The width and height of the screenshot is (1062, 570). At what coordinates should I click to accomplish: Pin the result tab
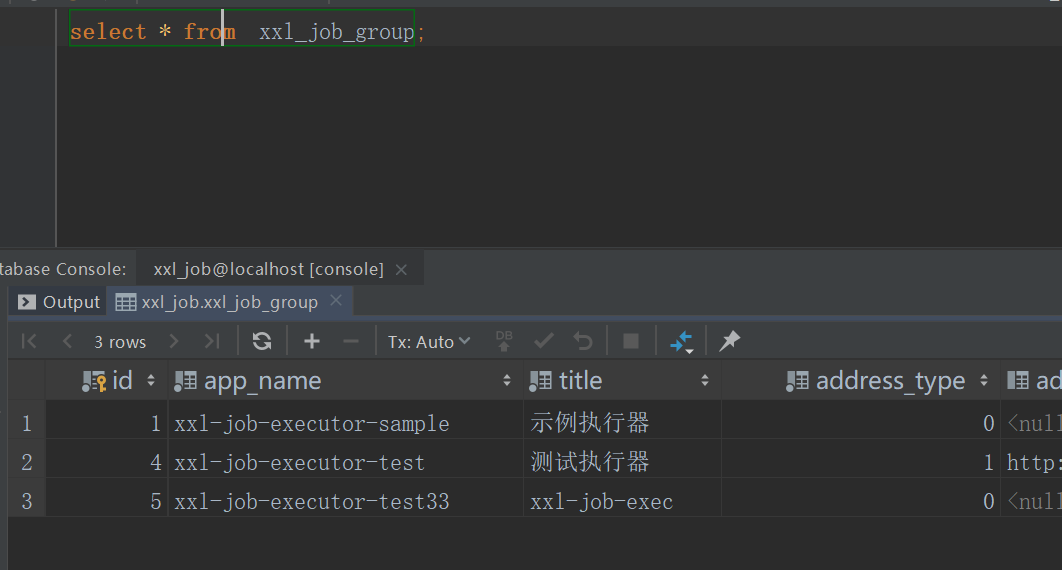click(x=729, y=341)
